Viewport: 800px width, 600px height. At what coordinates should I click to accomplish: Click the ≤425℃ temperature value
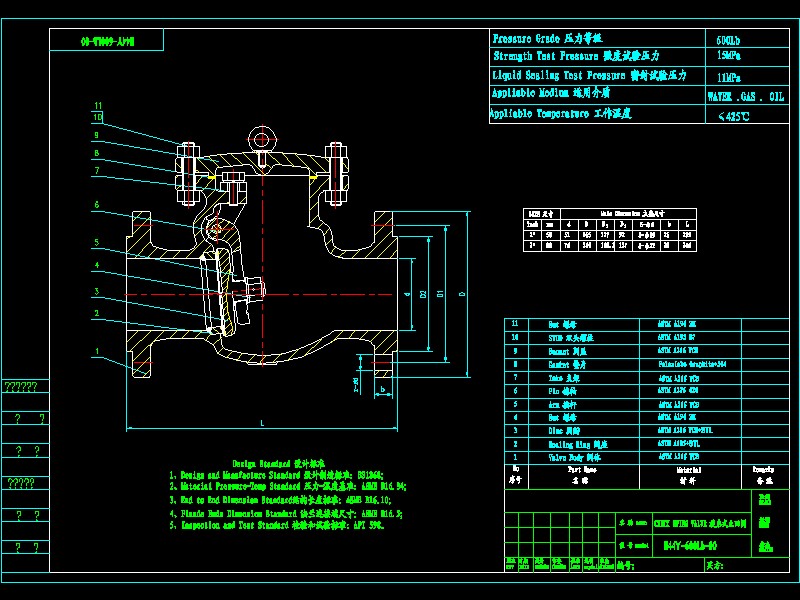(734, 116)
